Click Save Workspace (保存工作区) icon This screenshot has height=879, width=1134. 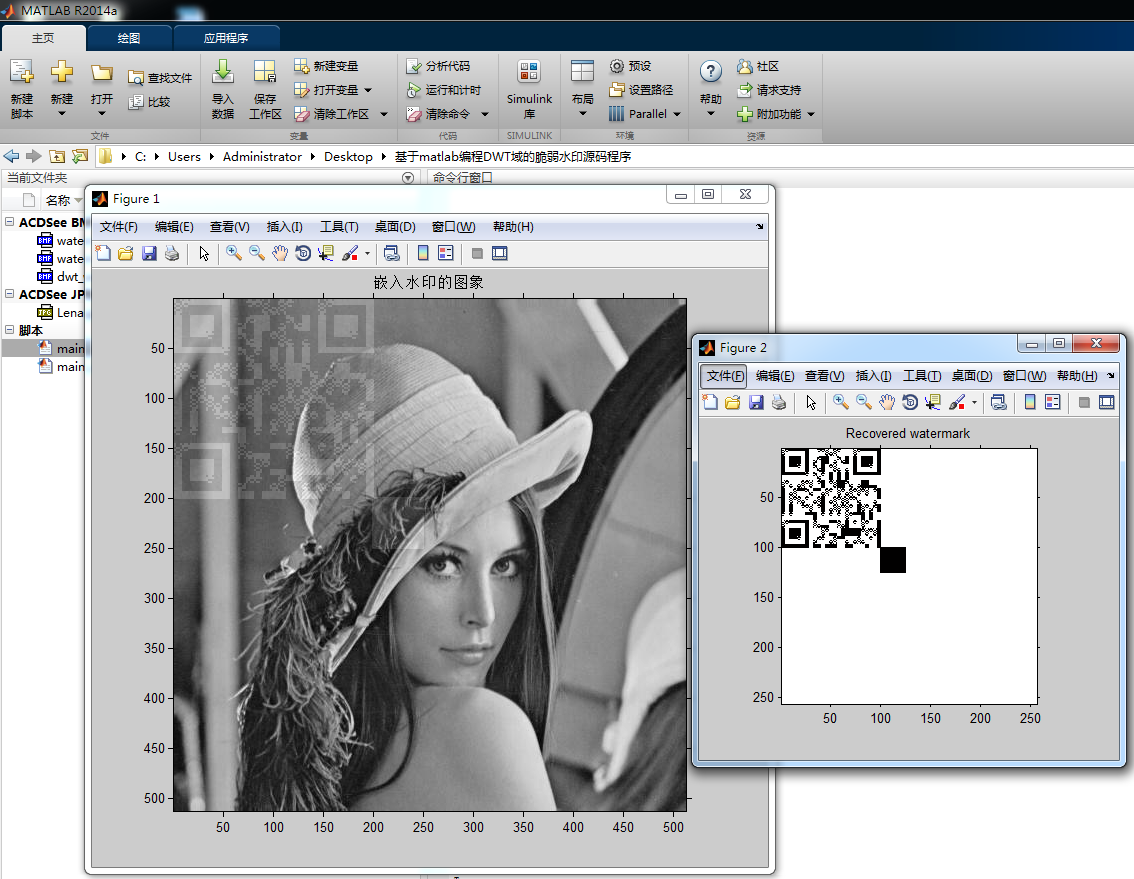click(x=265, y=72)
